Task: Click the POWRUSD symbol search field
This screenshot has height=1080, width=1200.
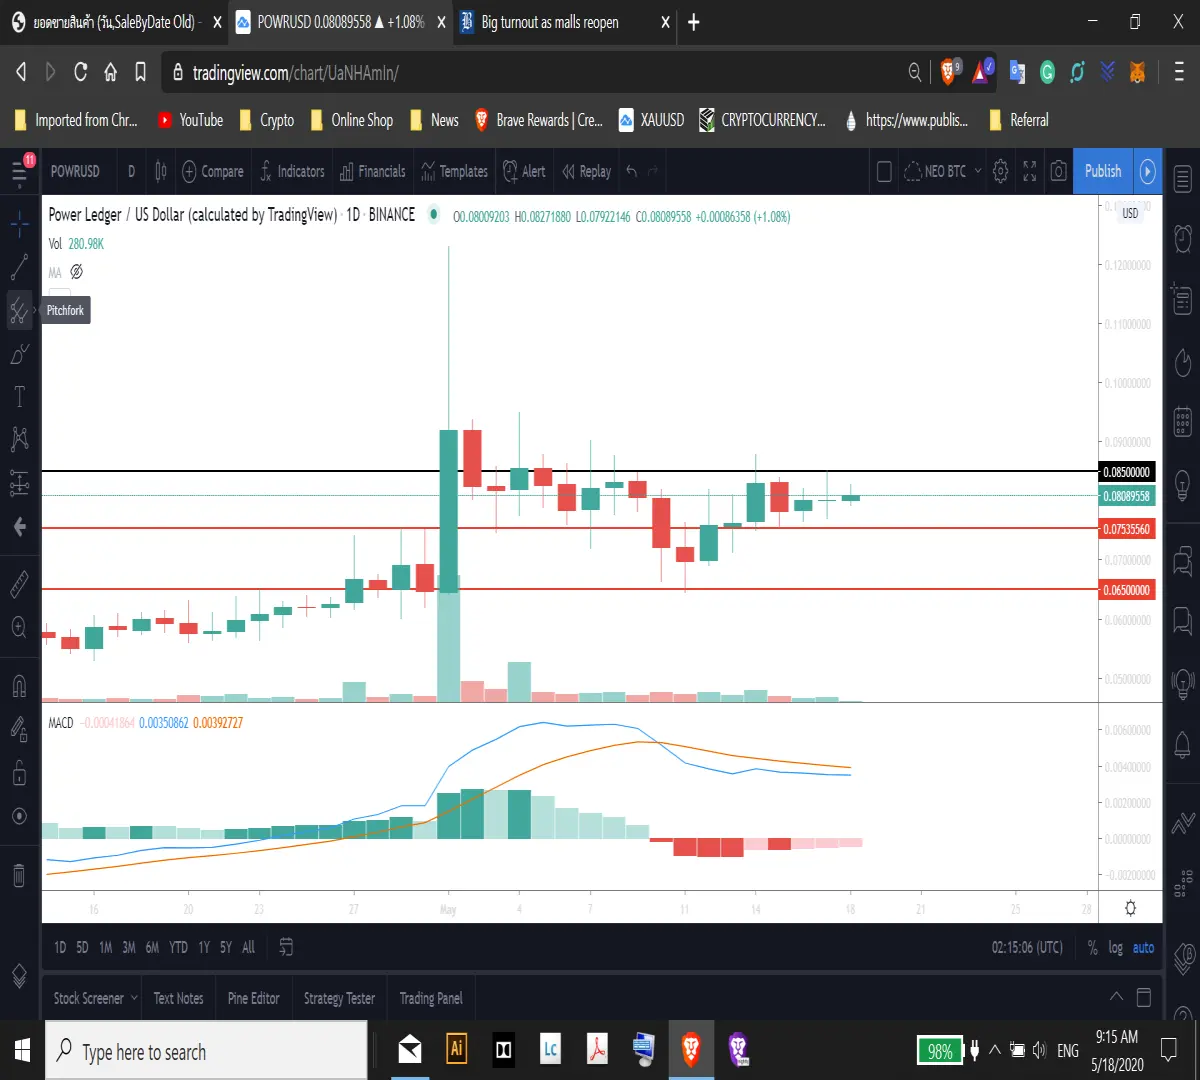Action: coord(75,171)
